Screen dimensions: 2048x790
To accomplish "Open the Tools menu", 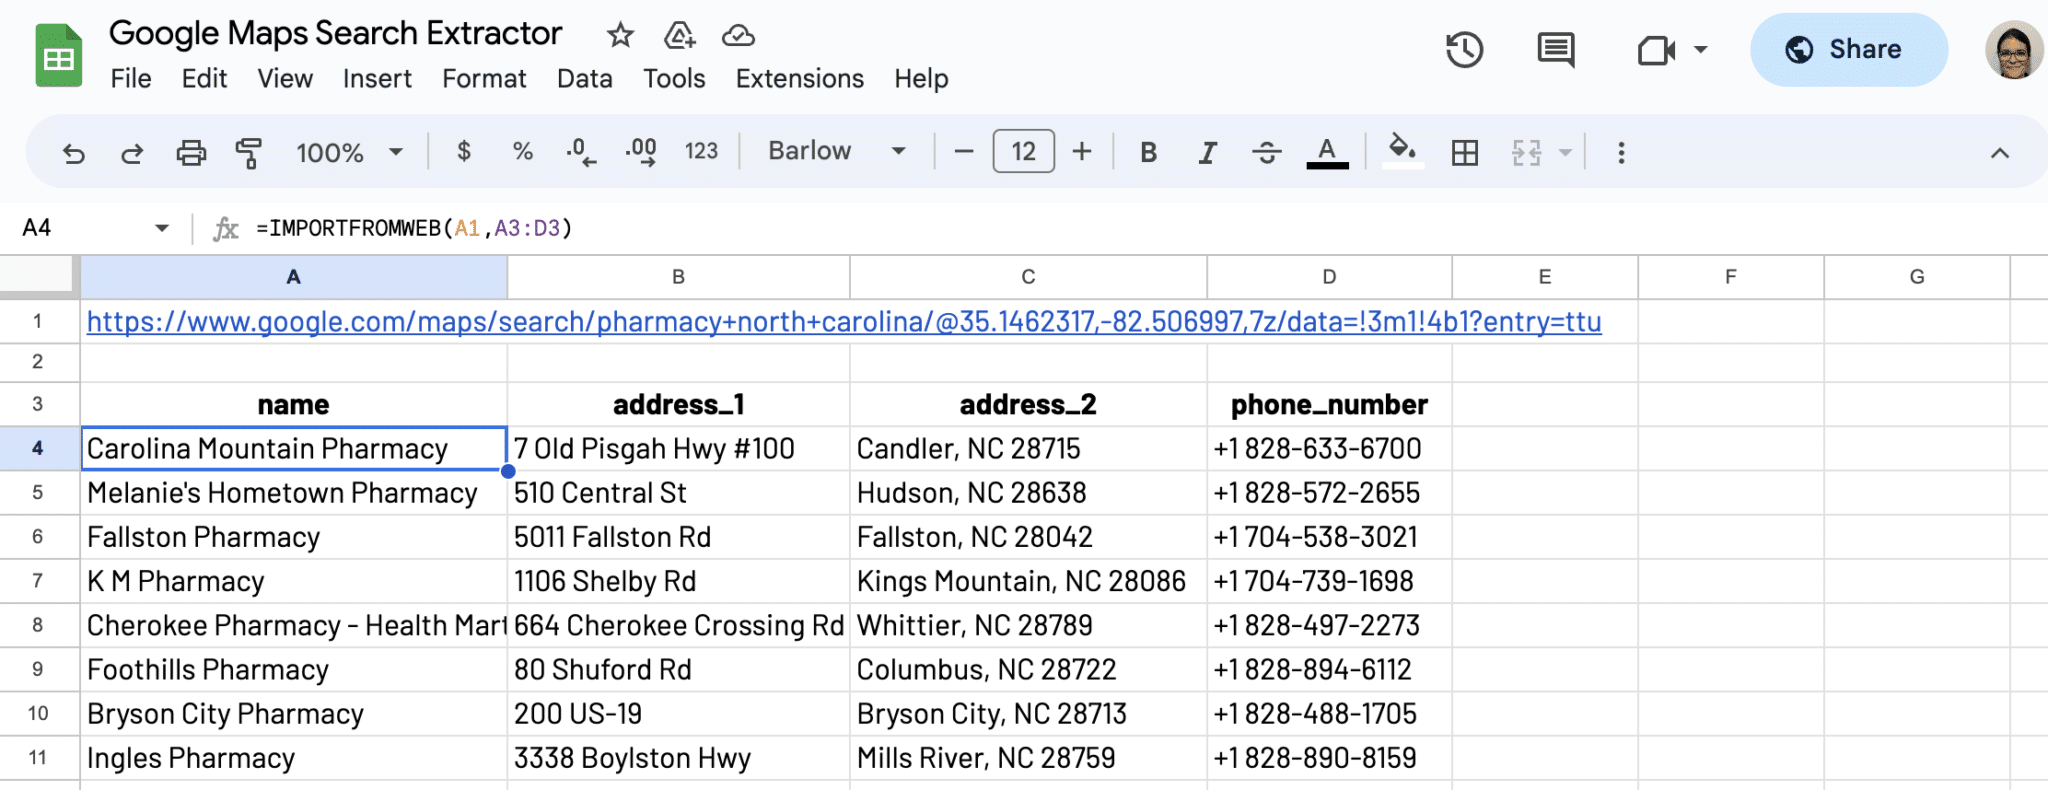I will (x=674, y=78).
